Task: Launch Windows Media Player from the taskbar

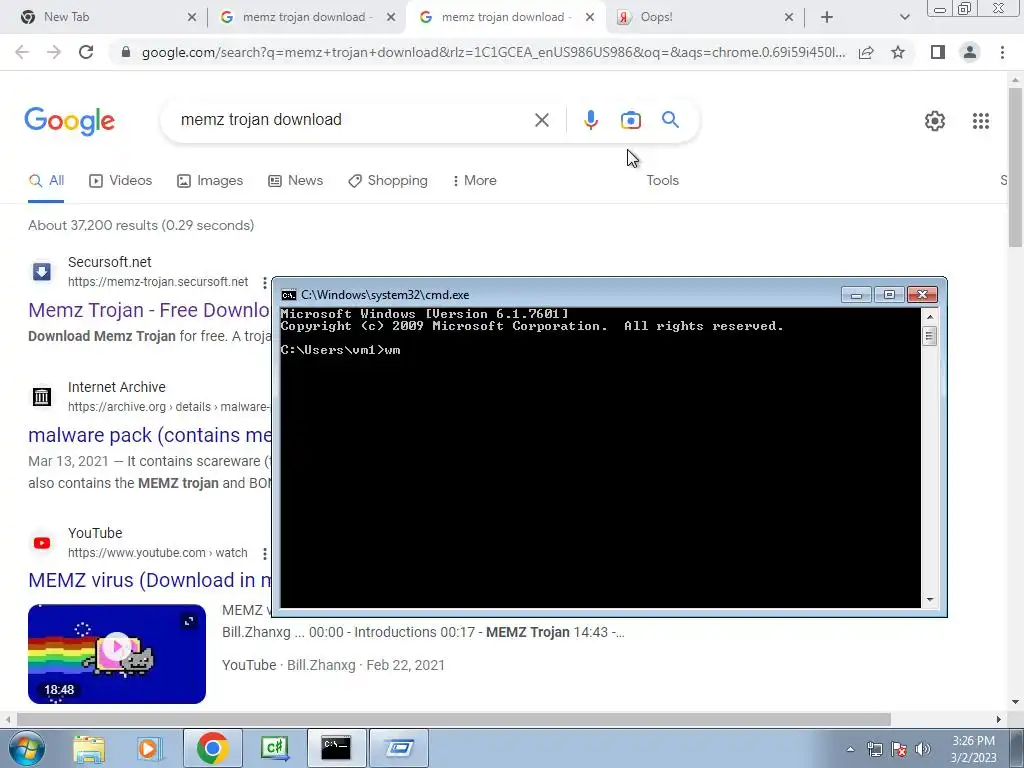Action: (150, 748)
